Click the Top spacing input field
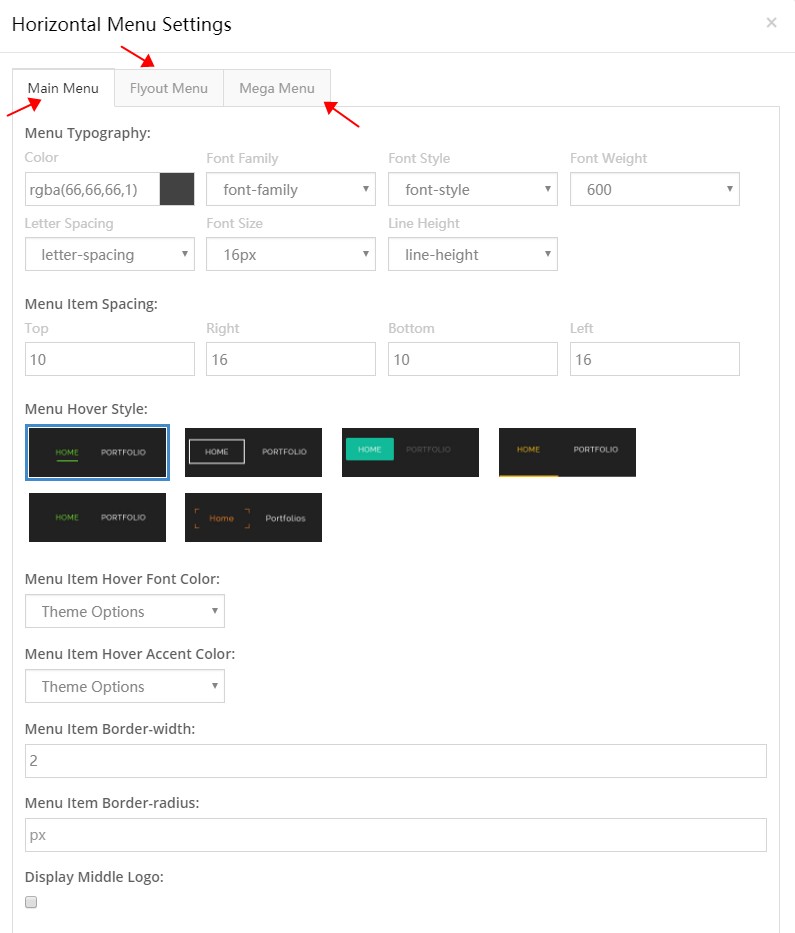The image size is (795, 933). click(x=109, y=359)
